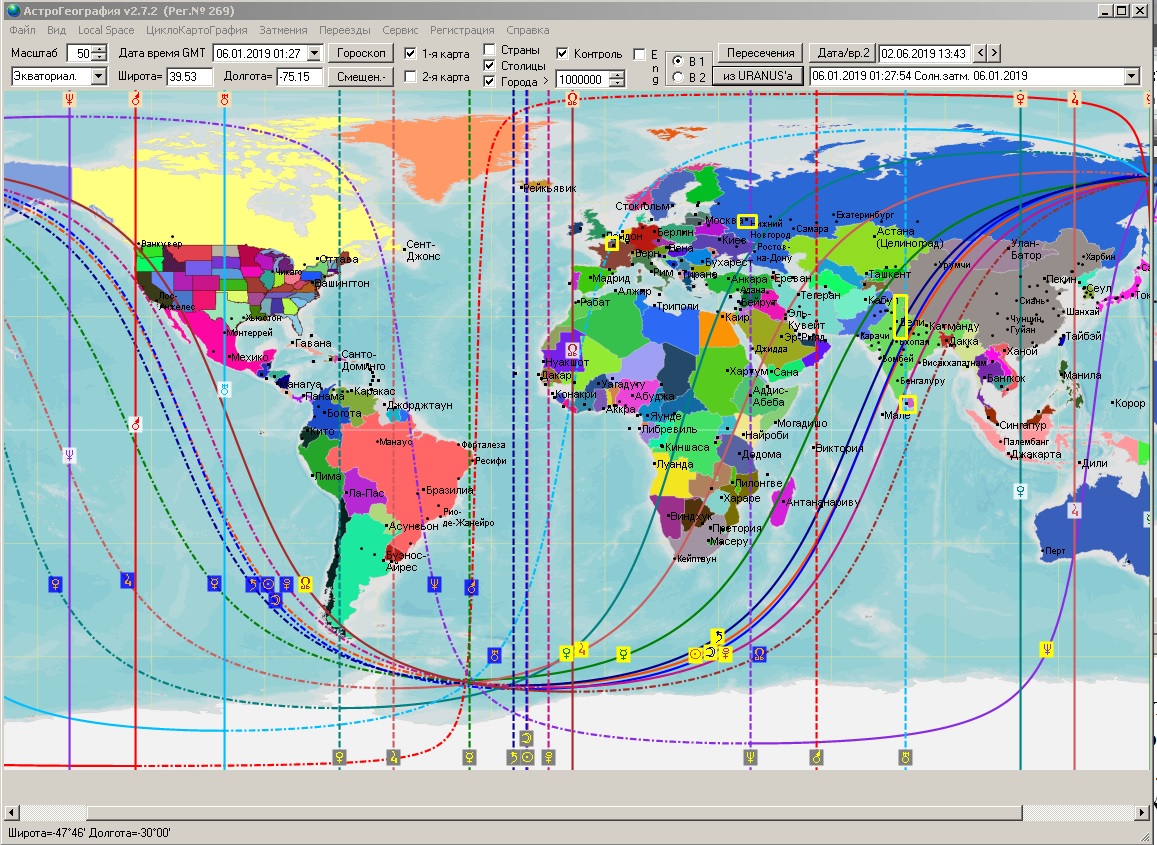Expand the Дата время GMT dropdown
The height and width of the screenshot is (845, 1157).
coord(314,53)
